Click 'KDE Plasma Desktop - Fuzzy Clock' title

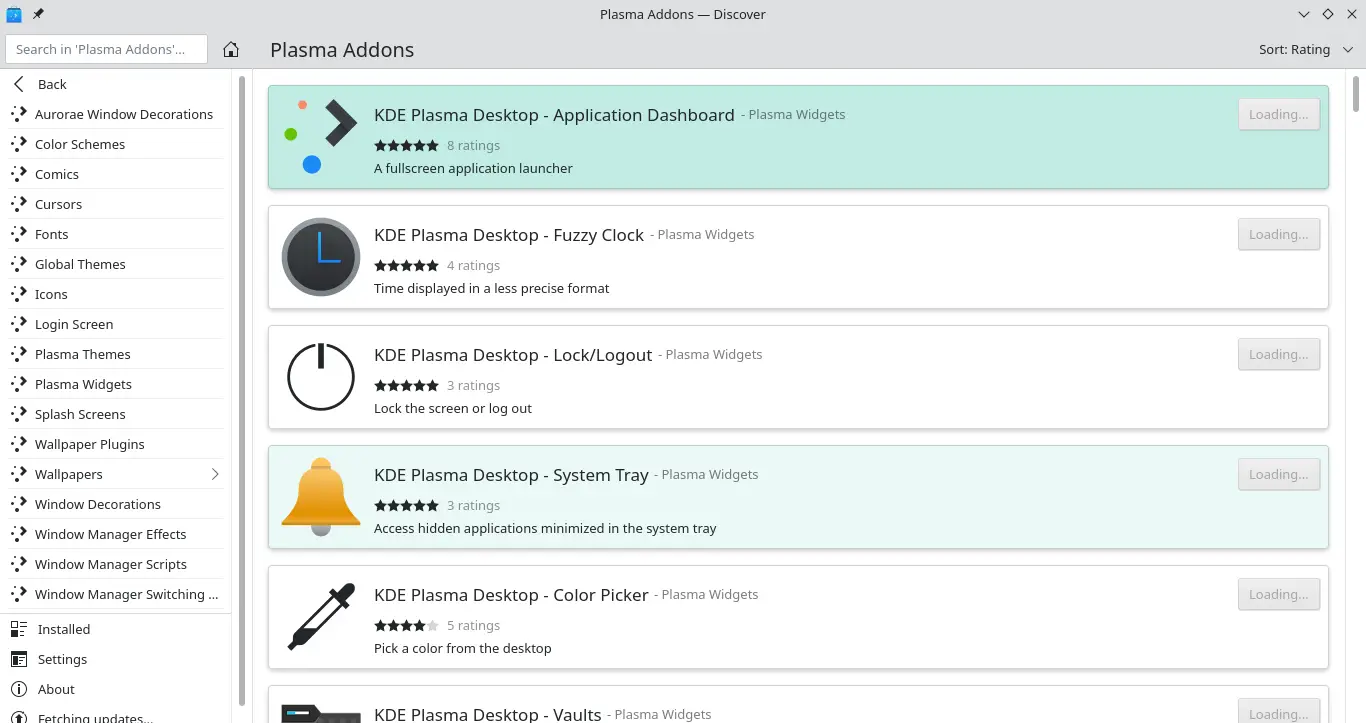(x=509, y=235)
